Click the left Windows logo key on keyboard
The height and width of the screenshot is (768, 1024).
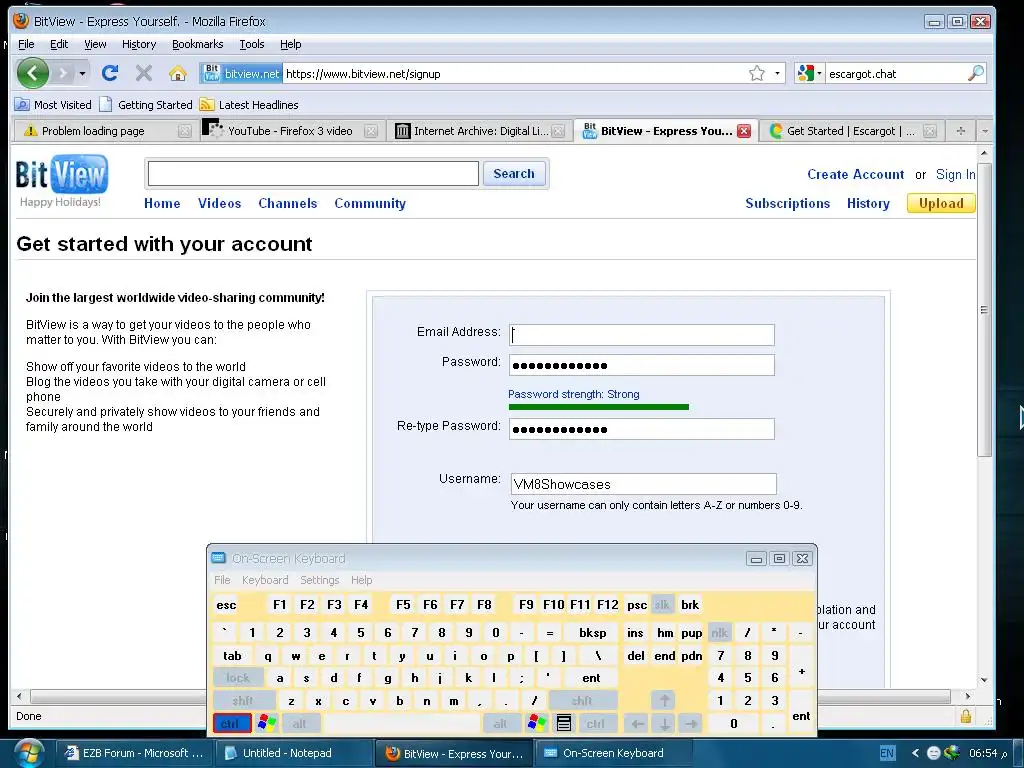tap(266, 723)
